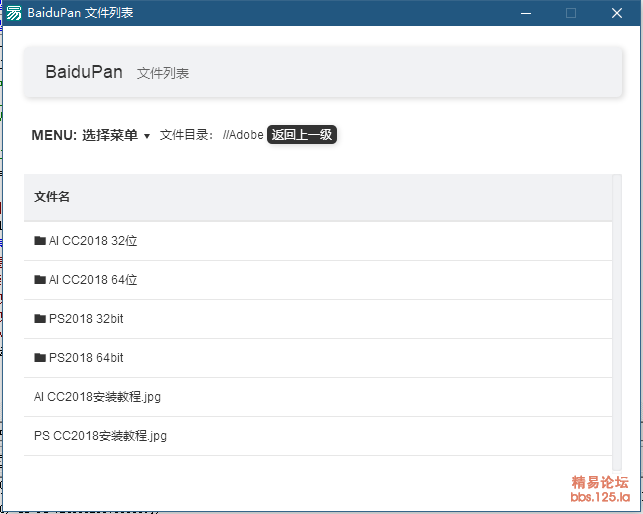
Task: Click the 返回上一级 button
Action: [x=302, y=135]
